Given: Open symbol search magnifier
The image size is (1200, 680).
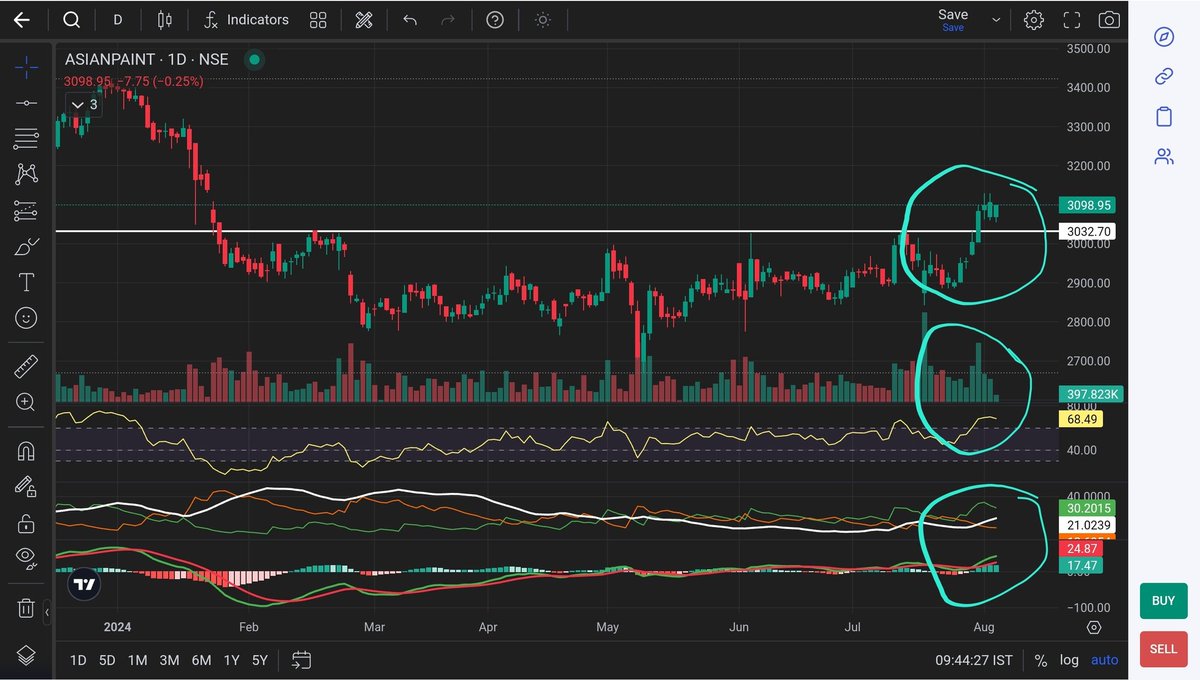Looking at the screenshot, I should 71,20.
